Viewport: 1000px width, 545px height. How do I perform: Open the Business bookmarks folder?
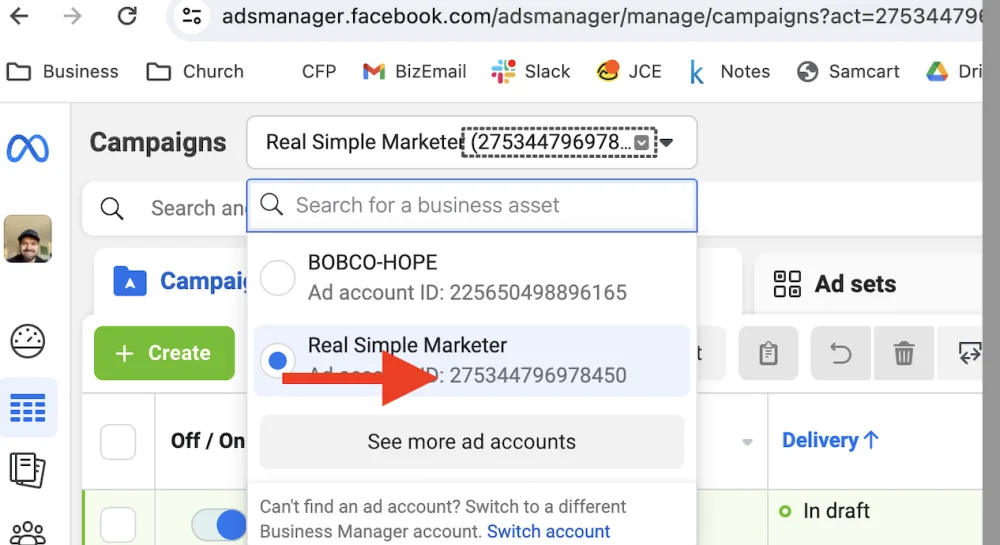62,71
